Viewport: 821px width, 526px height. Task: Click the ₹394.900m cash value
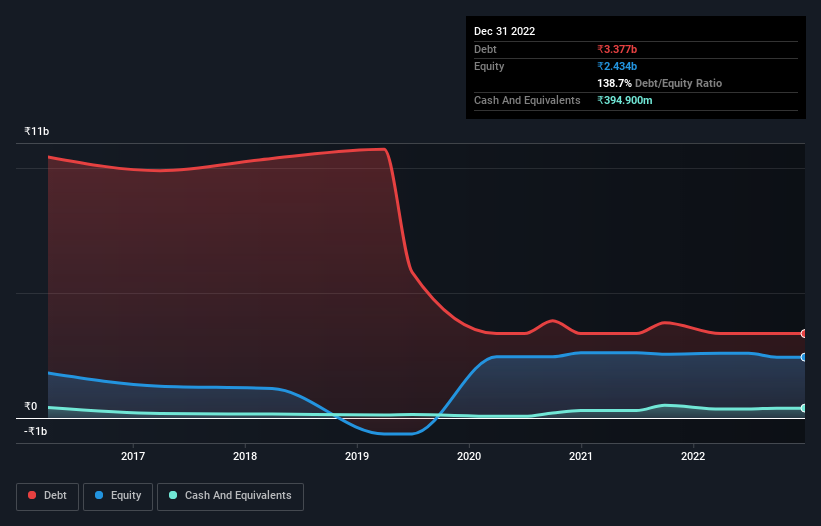(625, 100)
